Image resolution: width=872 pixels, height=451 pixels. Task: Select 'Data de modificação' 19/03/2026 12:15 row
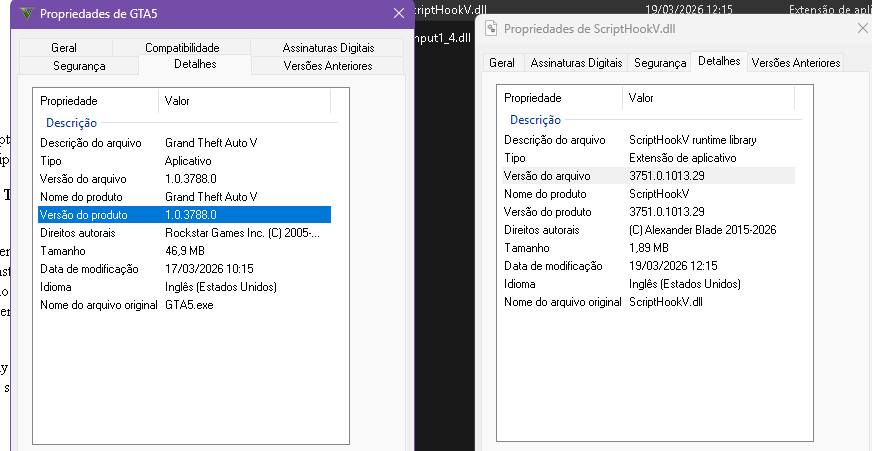[648, 266]
